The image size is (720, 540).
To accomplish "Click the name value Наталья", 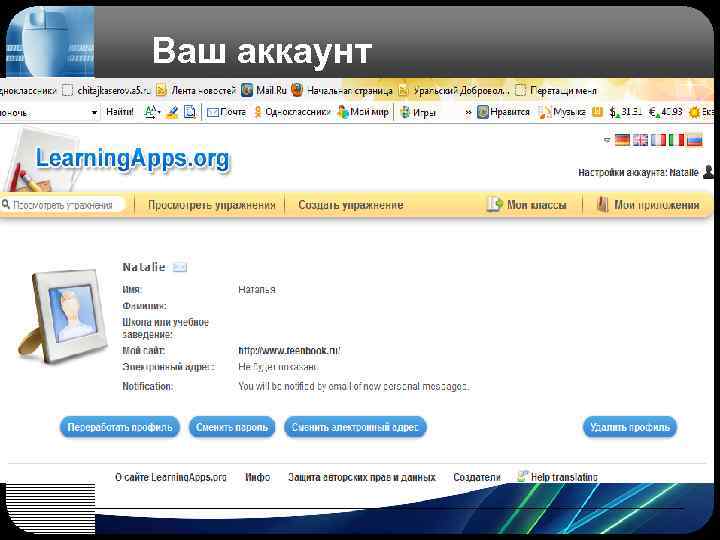I will point(257,290).
